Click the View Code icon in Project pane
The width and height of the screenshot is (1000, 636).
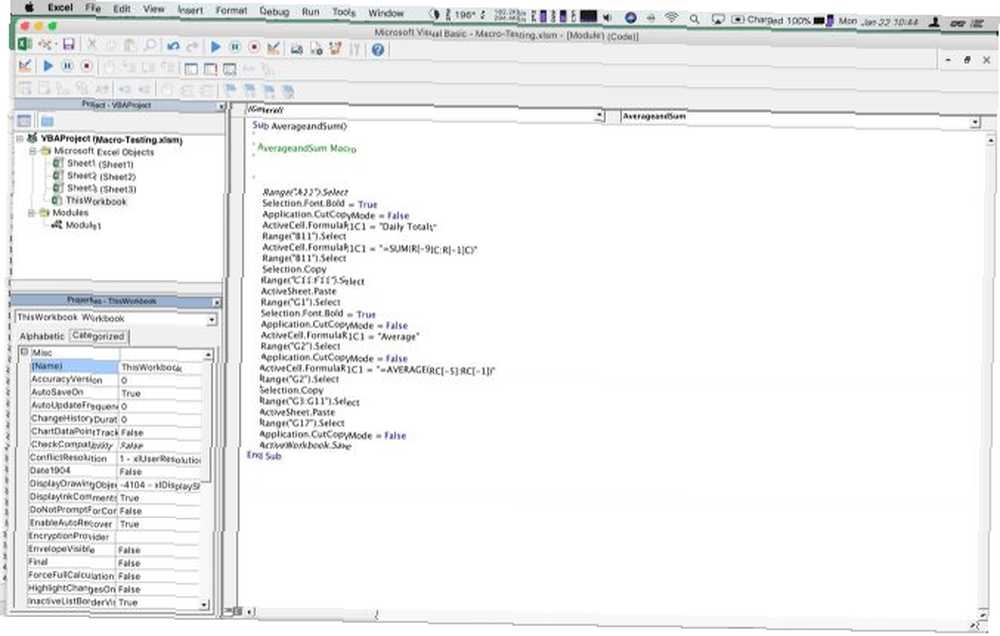(24, 120)
